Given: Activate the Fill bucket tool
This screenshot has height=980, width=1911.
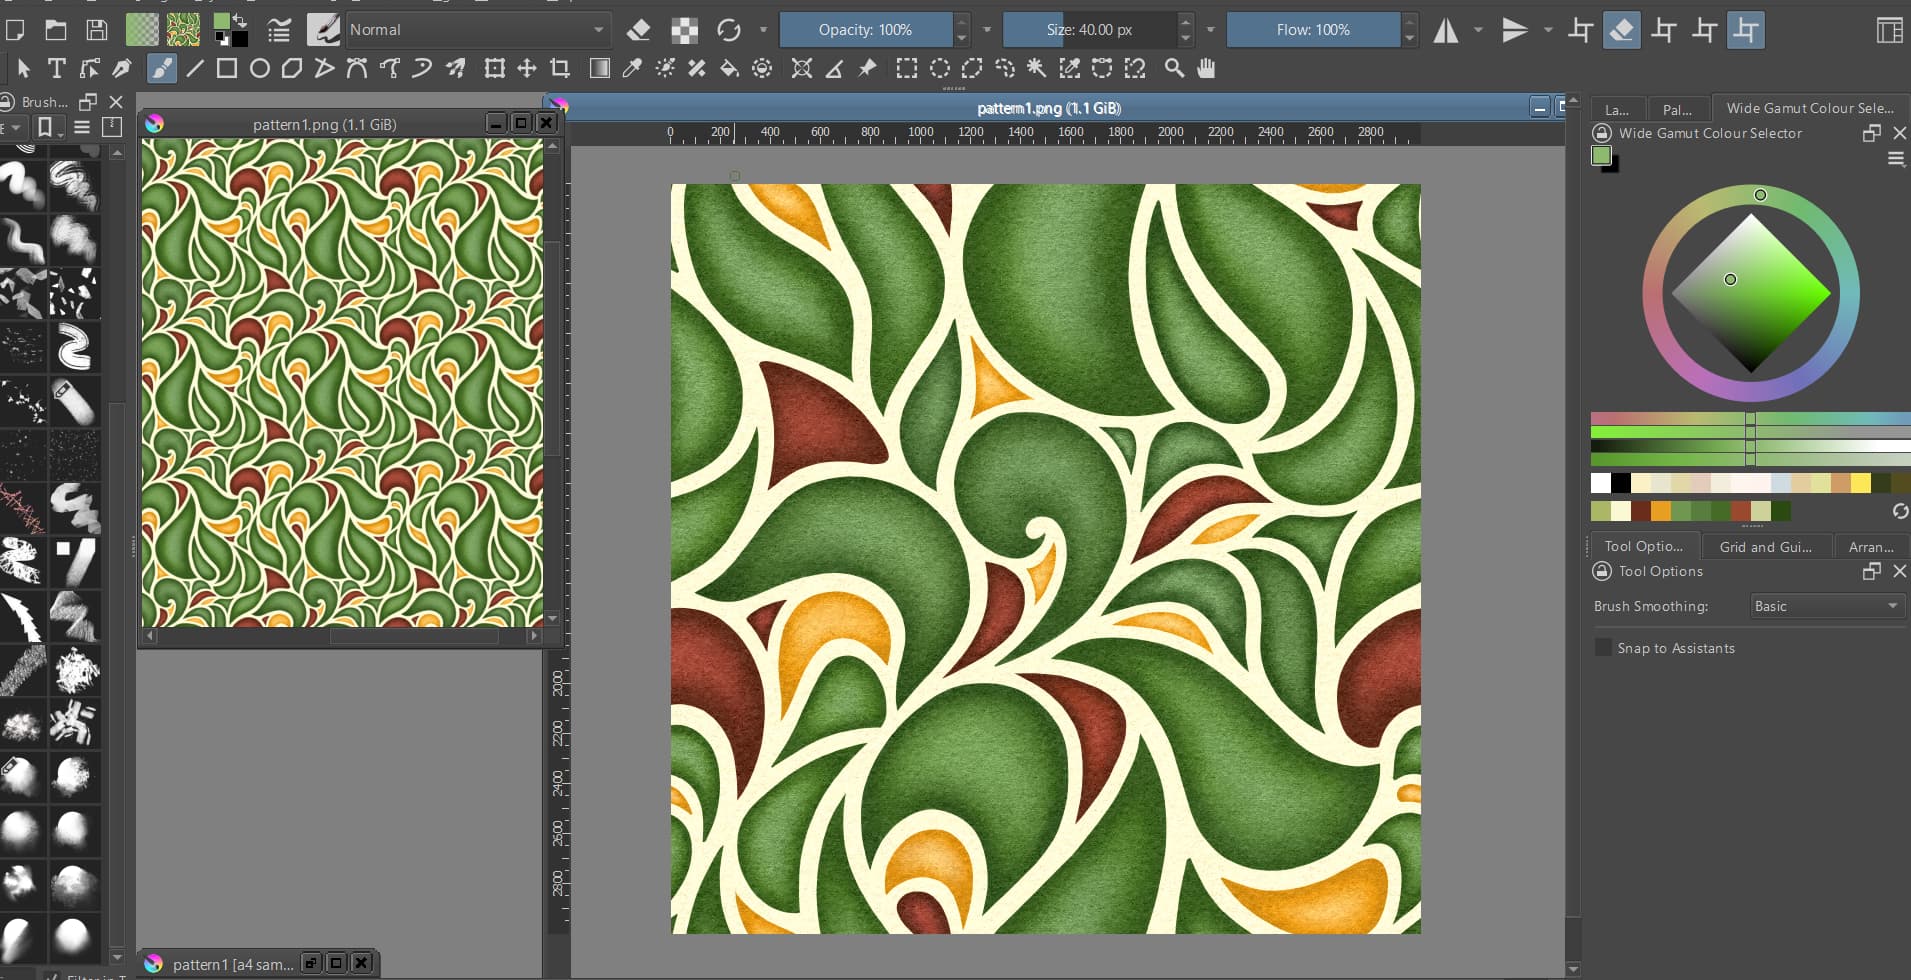Looking at the screenshot, I should coord(729,68).
